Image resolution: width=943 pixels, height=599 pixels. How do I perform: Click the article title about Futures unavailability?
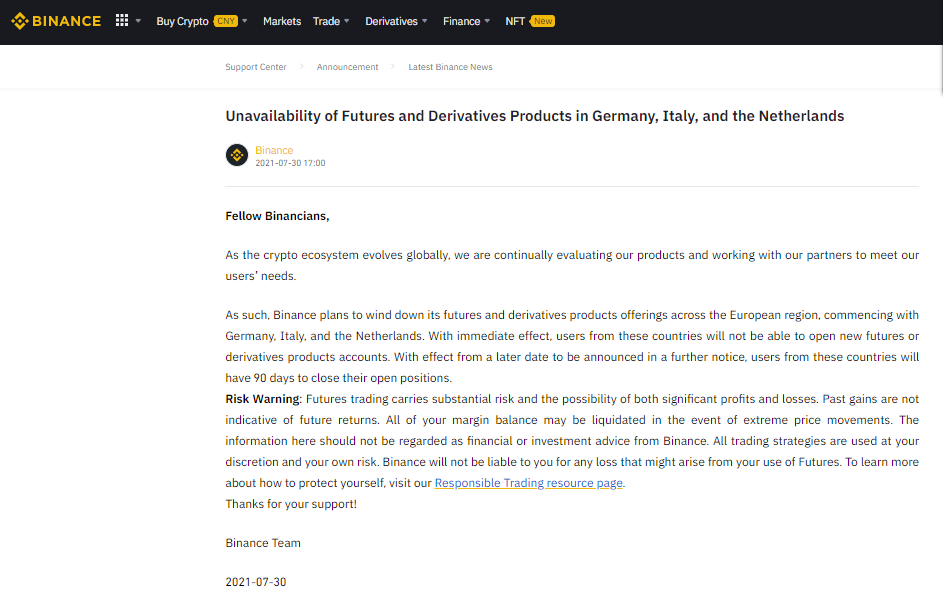535,116
